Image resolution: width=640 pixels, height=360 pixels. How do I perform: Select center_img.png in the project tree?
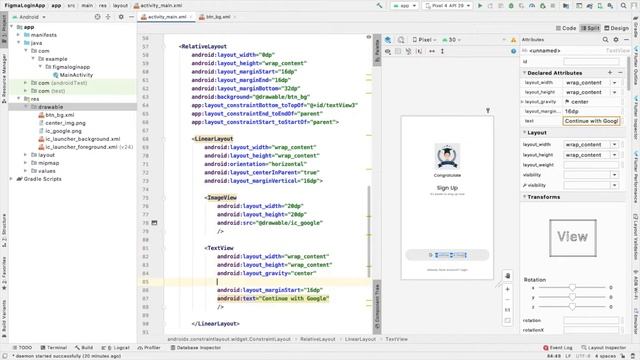(62, 122)
